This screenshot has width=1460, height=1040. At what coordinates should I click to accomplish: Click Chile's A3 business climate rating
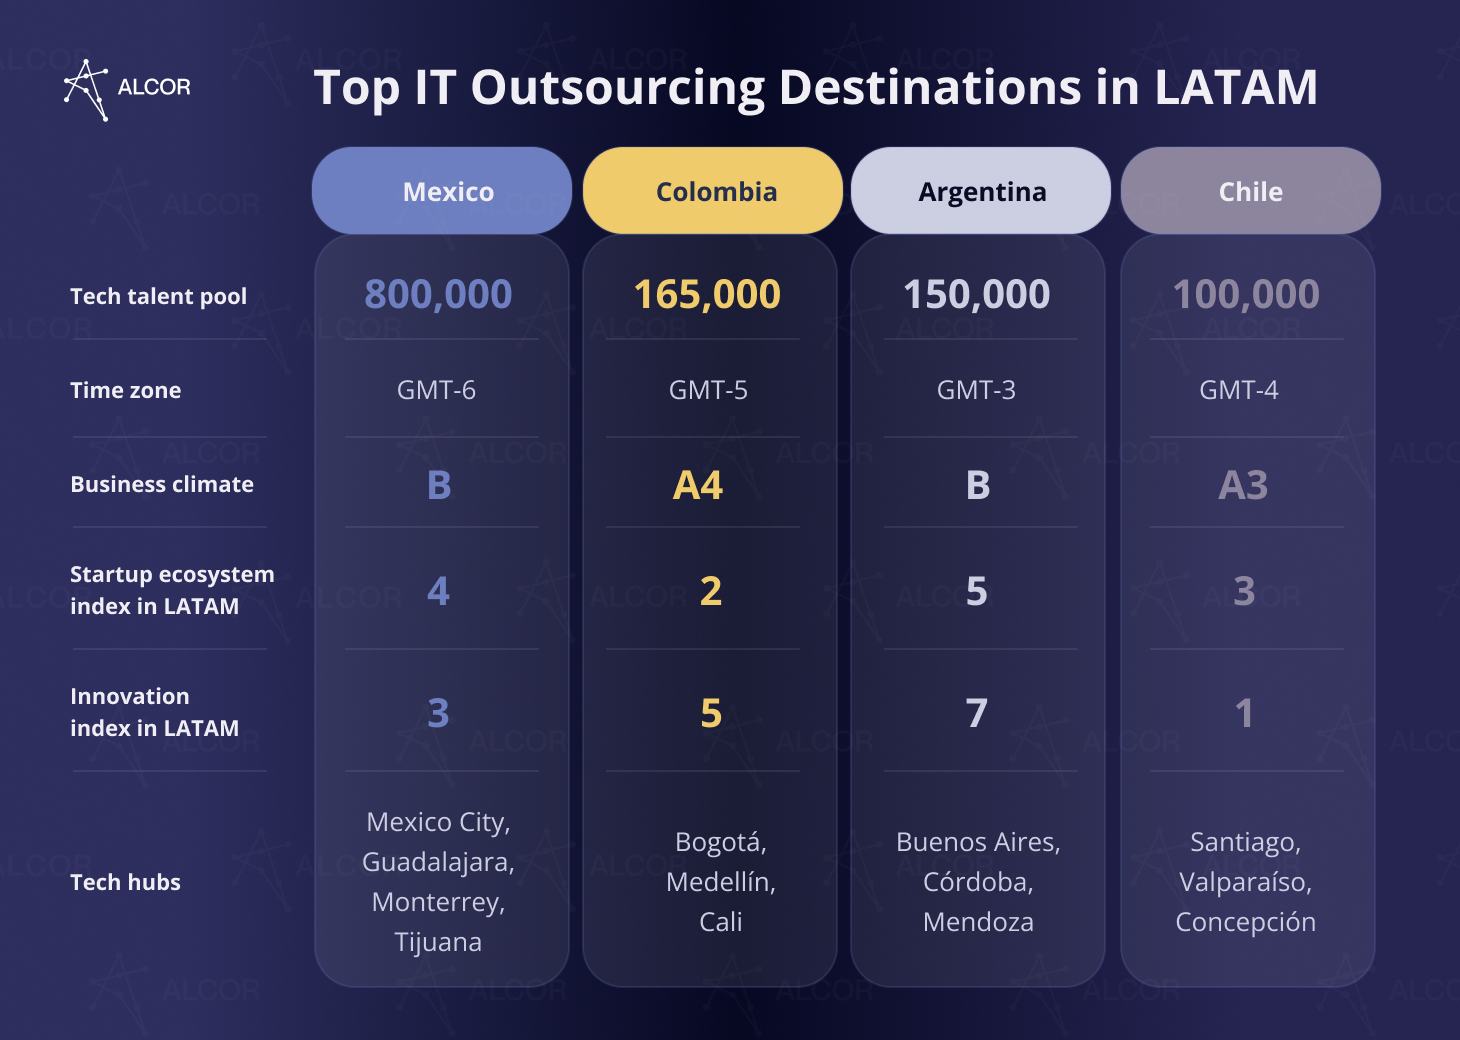pyautogui.click(x=1243, y=486)
